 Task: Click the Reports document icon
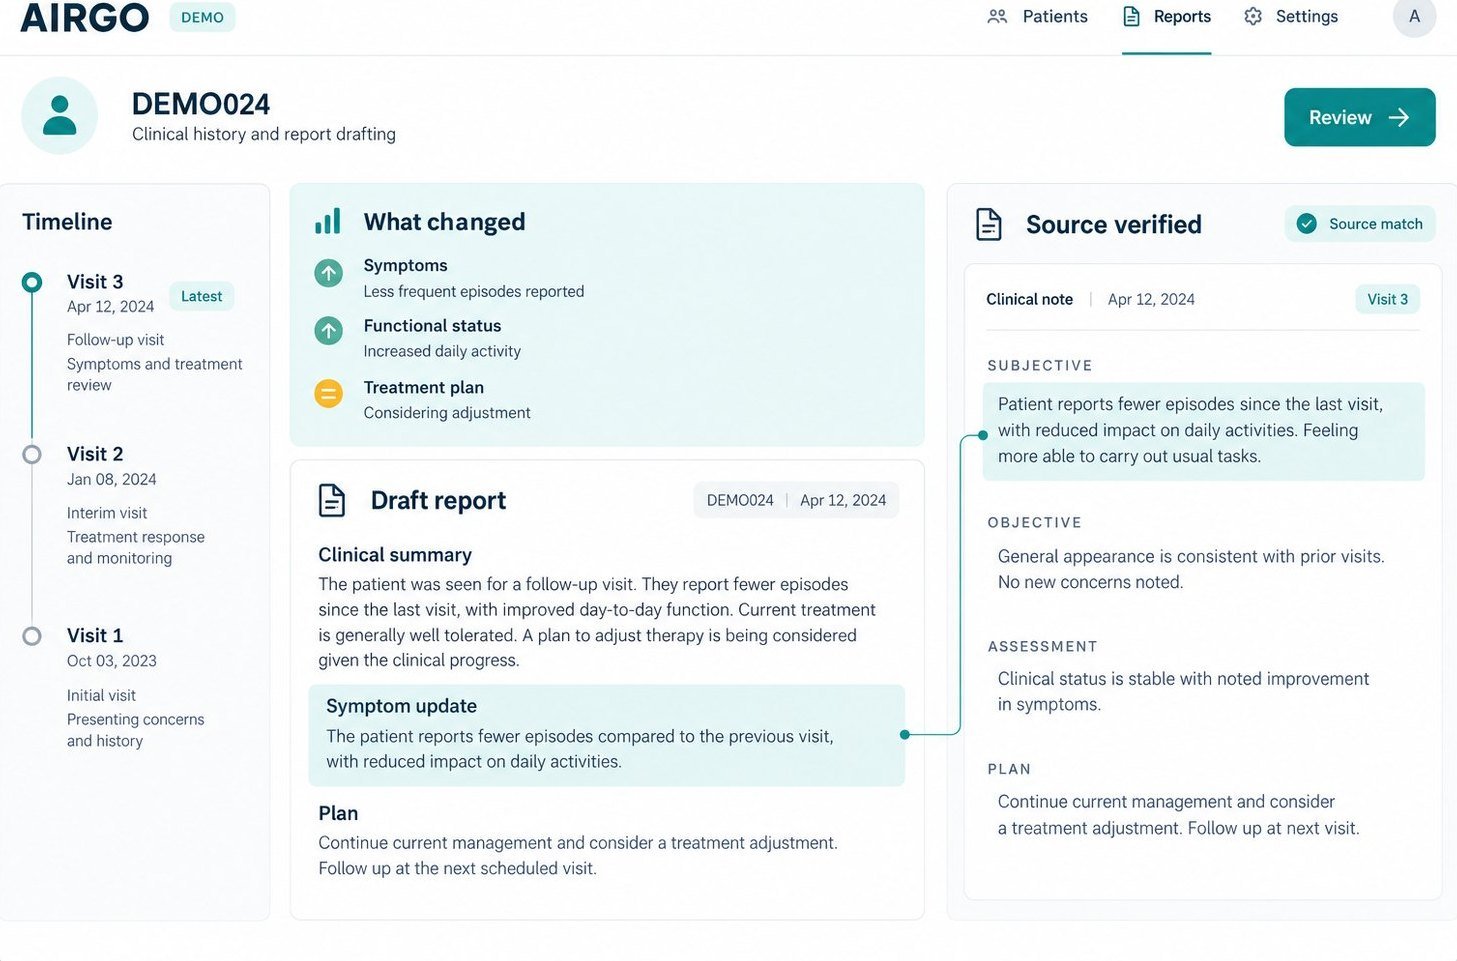[x=1132, y=17]
